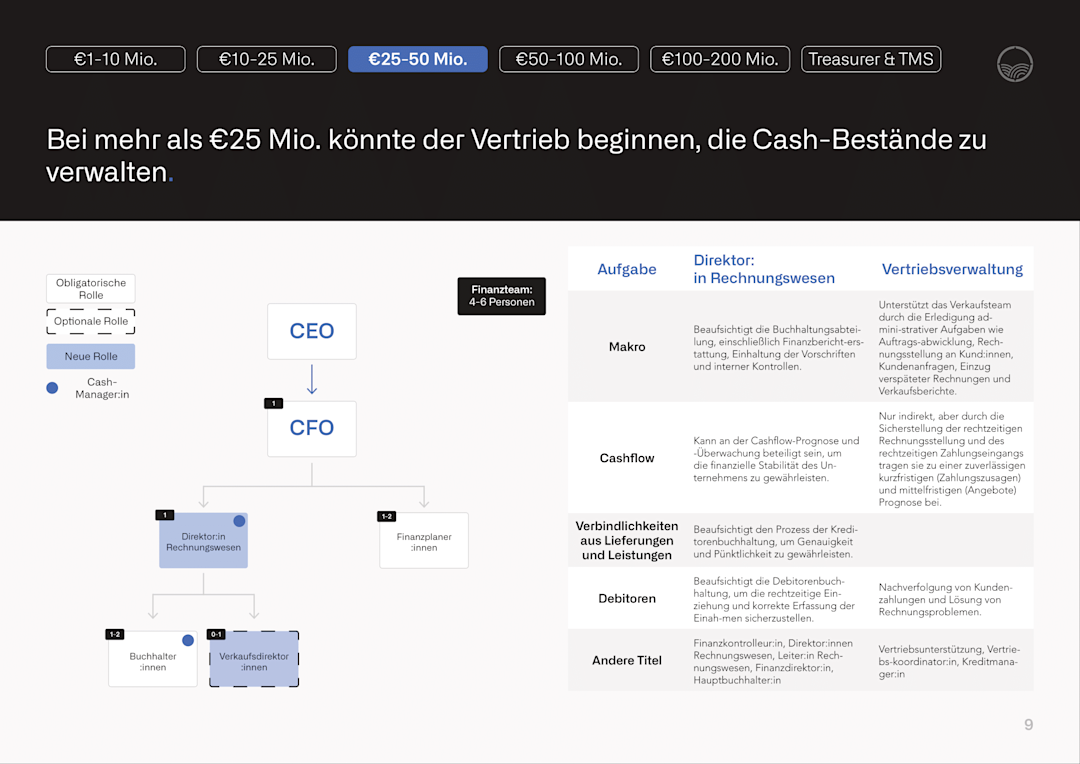Click the Finanzteam: 4-6 Personen label

[501, 296]
